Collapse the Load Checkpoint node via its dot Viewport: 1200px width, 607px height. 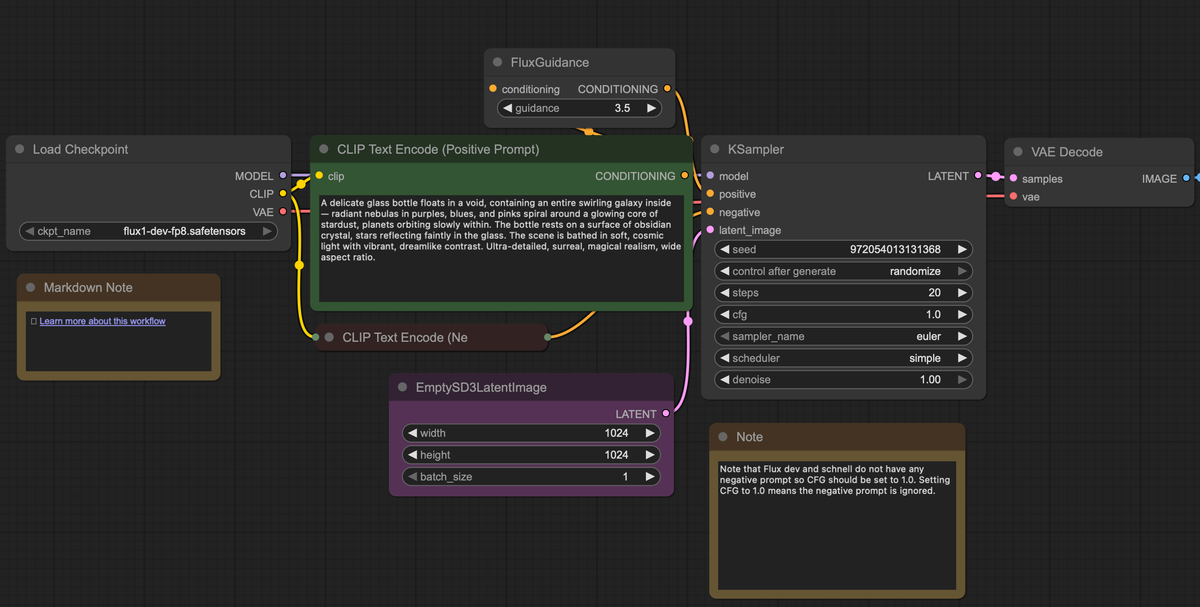(19, 149)
